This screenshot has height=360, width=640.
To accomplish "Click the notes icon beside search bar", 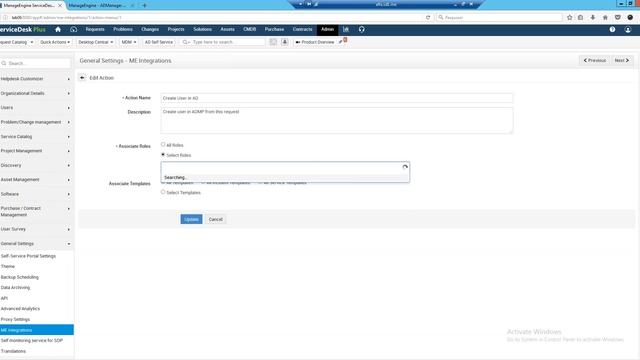I will click(273, 42).
